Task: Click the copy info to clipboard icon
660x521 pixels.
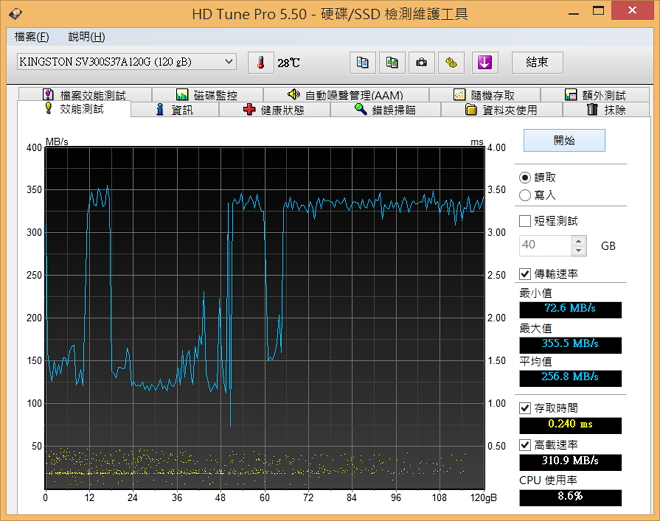Action: pyautogui.click(x=362, y=63)
